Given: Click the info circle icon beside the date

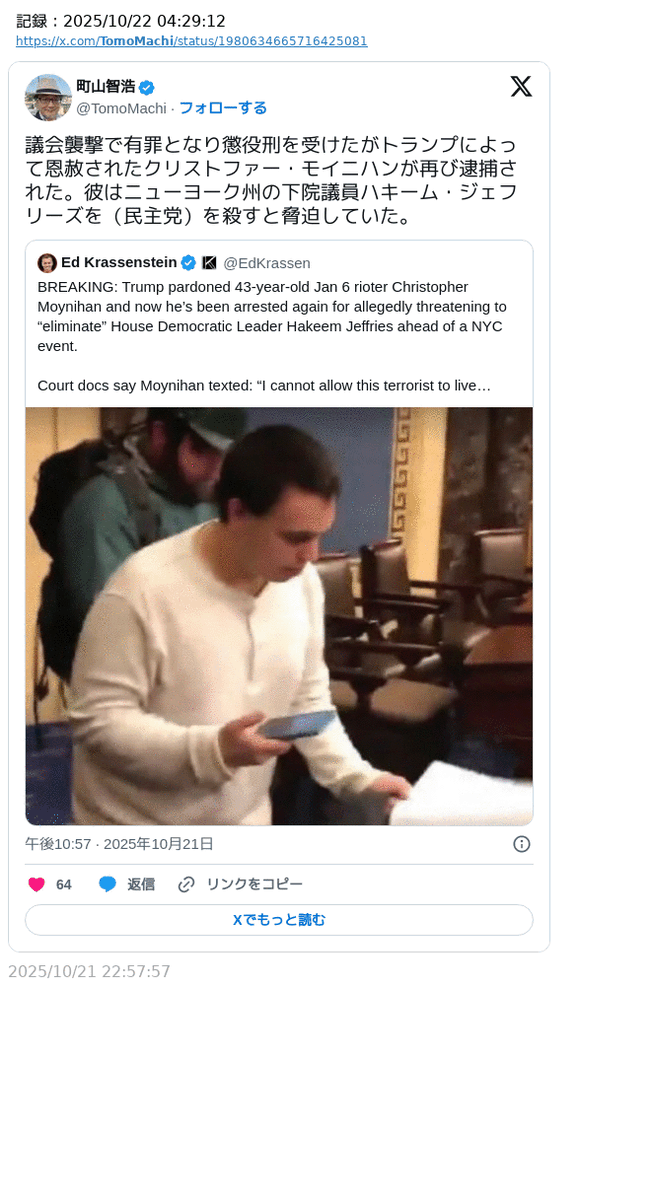Looking at the screenshot, I should [522, 844].
